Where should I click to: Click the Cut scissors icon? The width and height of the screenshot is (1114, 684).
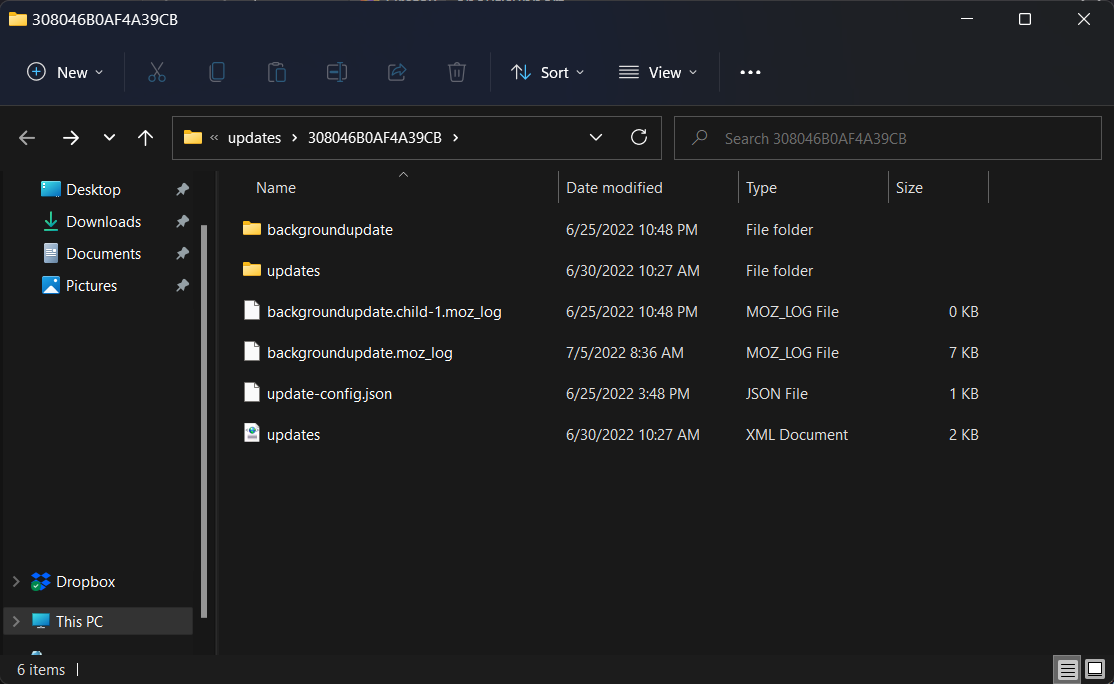(157, 72)
